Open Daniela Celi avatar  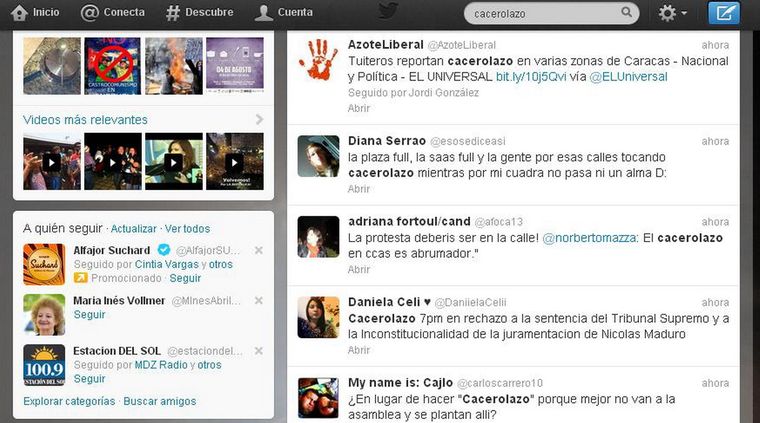click(318, 317)
